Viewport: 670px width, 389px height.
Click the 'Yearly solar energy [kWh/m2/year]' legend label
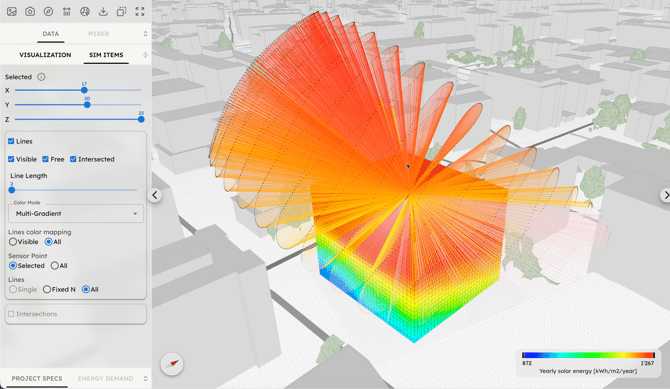tap(588, 371)
